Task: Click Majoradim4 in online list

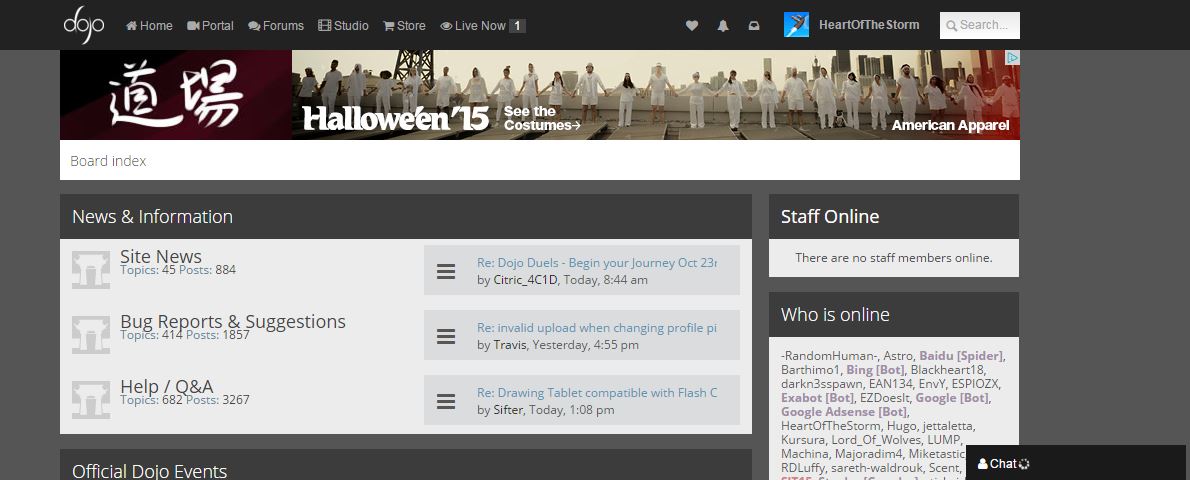Action: tap(871, 453)
